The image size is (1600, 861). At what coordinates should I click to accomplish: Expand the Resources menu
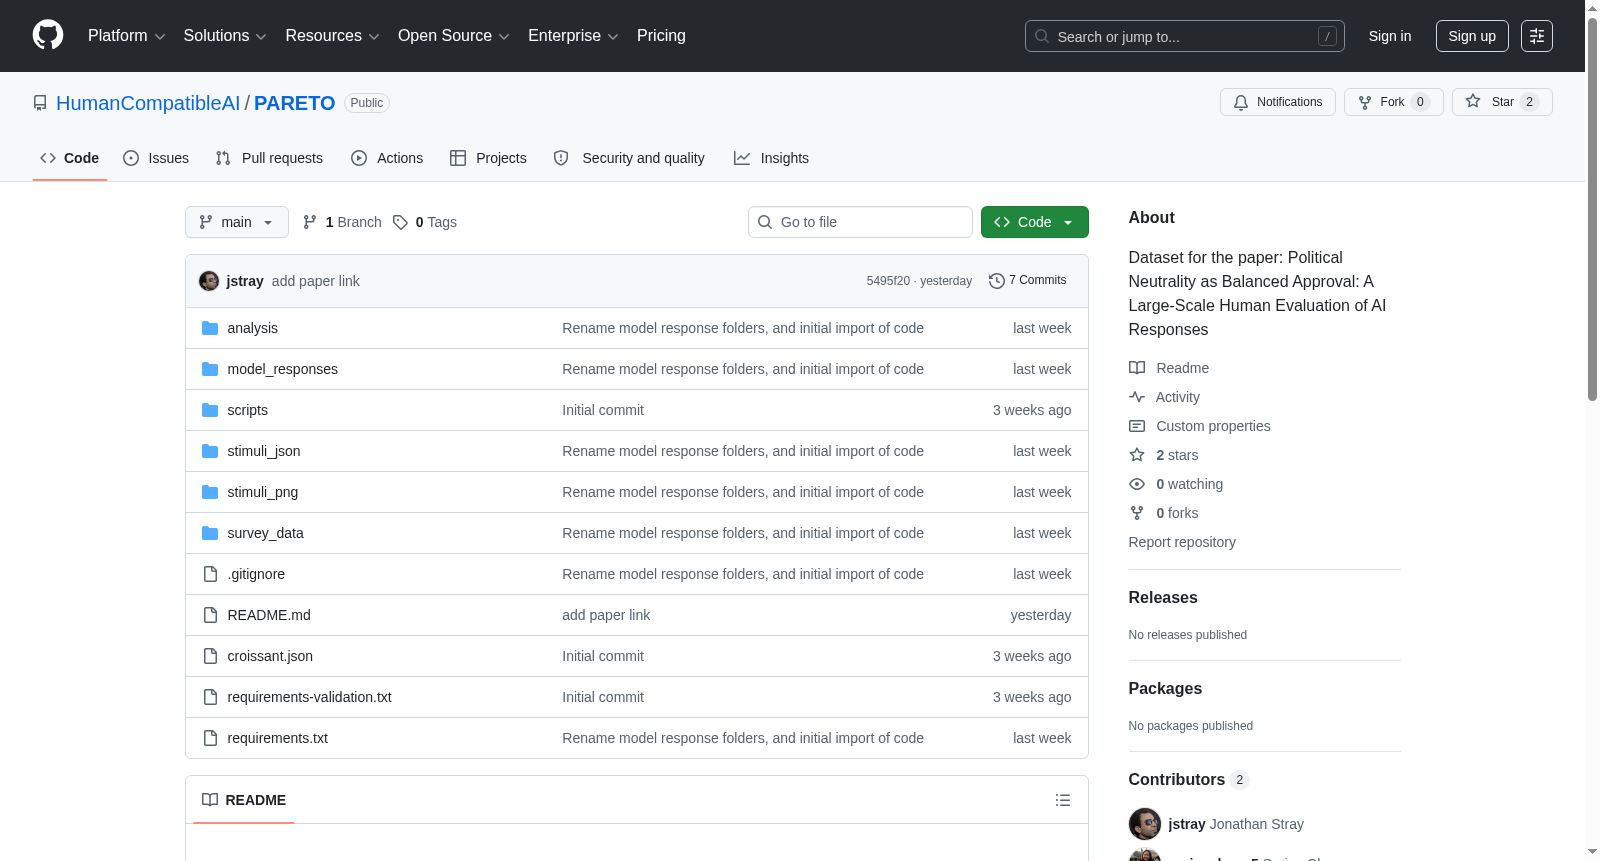coord(332,36)
